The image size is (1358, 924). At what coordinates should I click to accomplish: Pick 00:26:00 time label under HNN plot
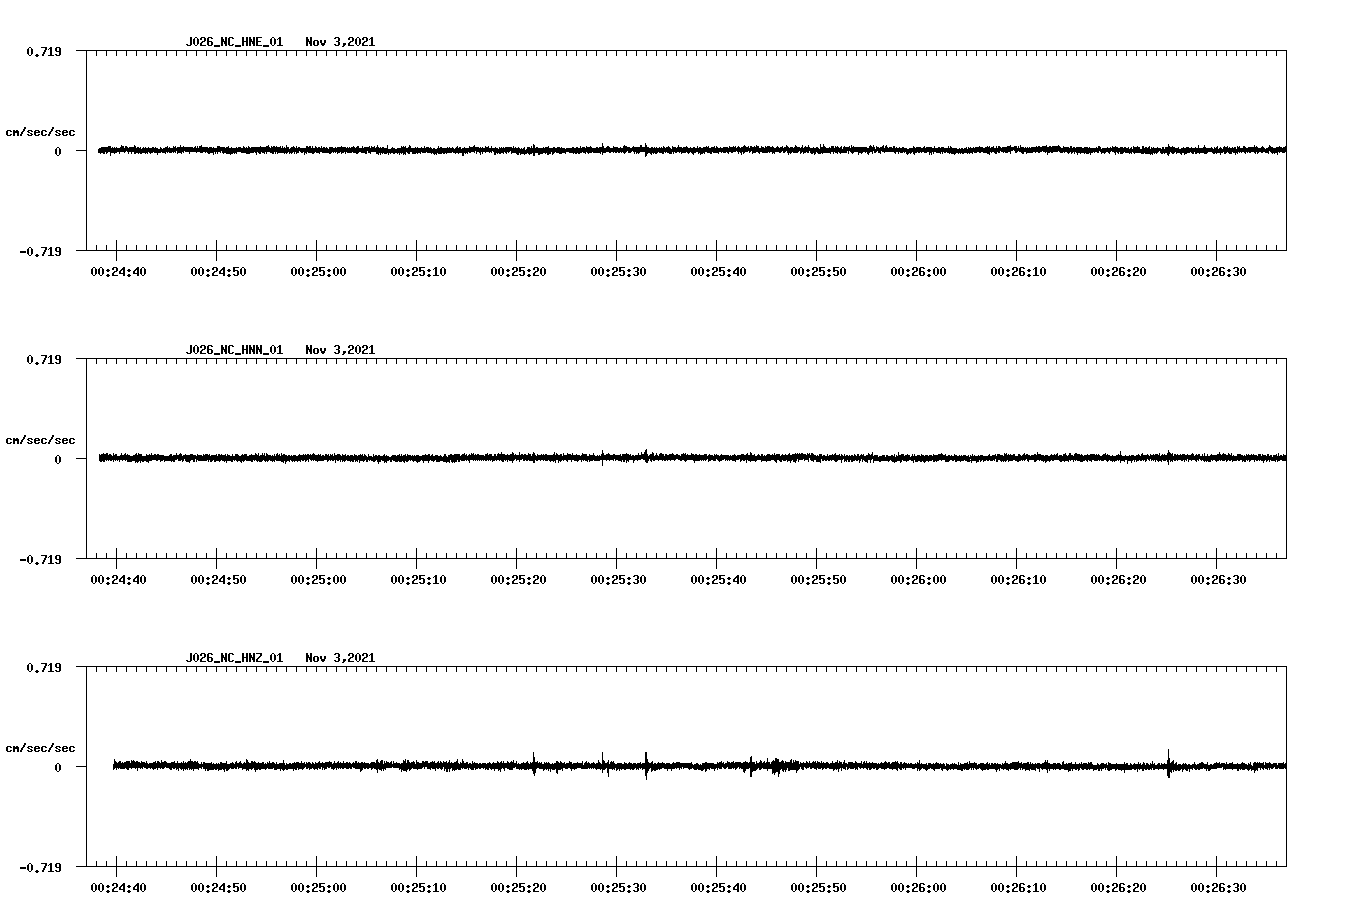pos(918,580)
